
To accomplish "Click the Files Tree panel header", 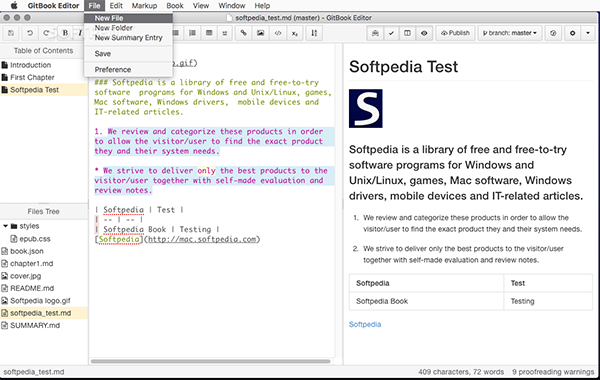I will pos(44,212).
